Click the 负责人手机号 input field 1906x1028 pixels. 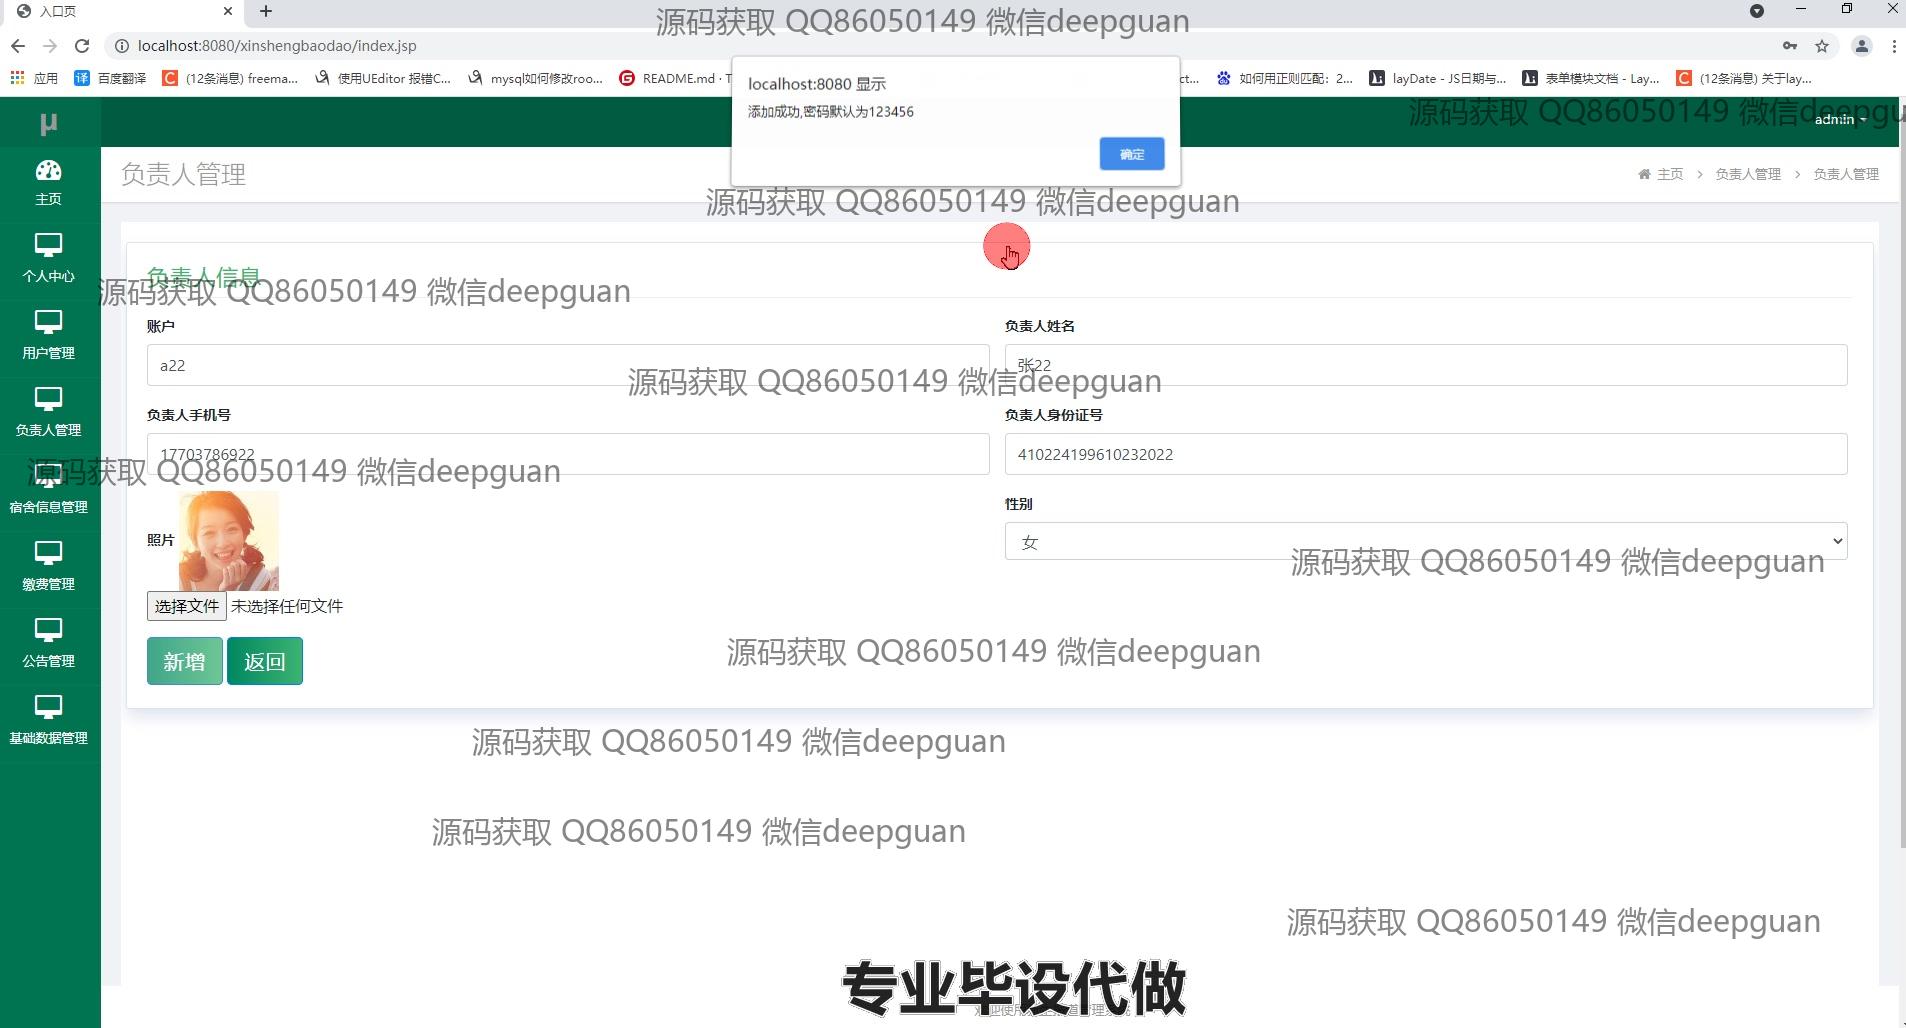click(568, 454)
